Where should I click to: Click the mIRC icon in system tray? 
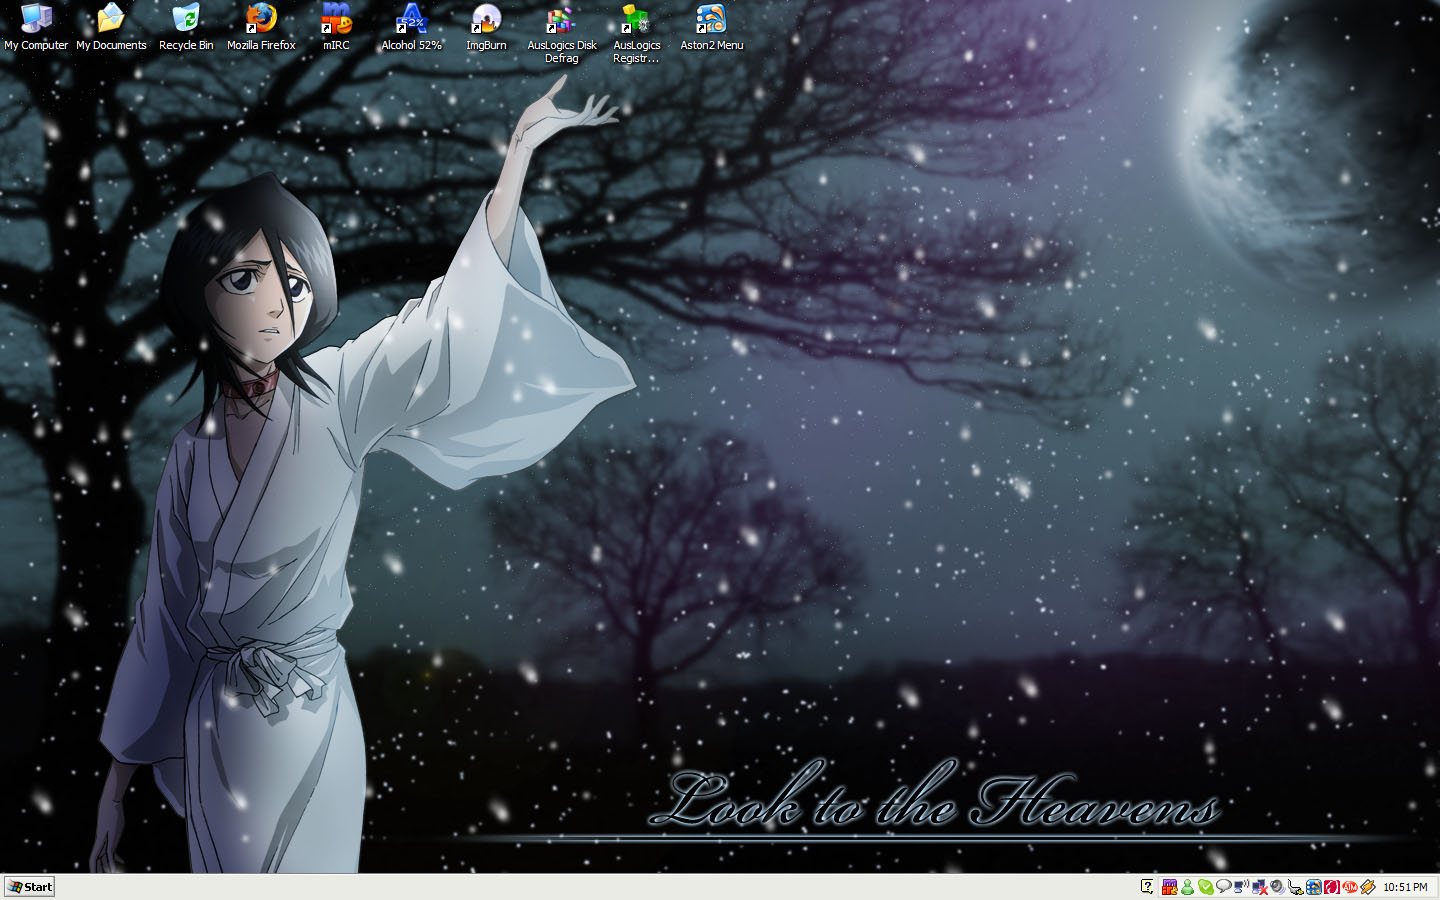[x=1169, y=887]
